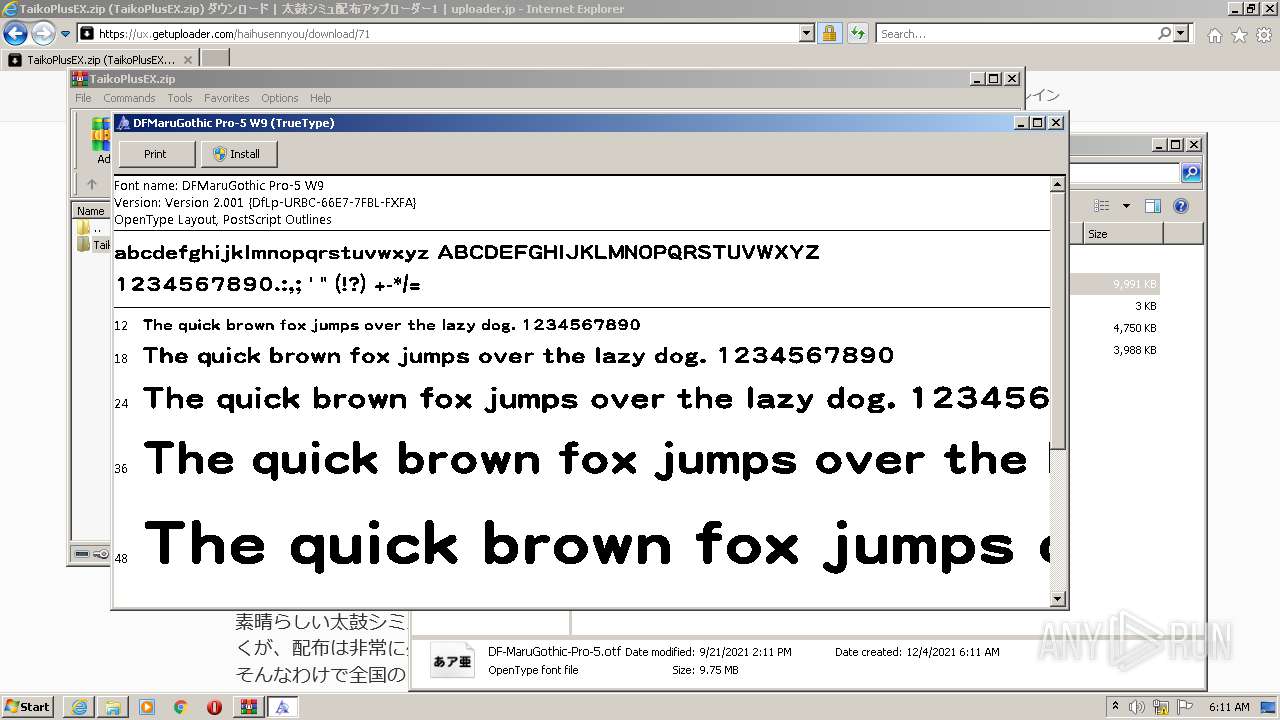Screen dimensions: 1280x720
Task: Click Internet Explorer back button
Action: click(x=15, y=33)
